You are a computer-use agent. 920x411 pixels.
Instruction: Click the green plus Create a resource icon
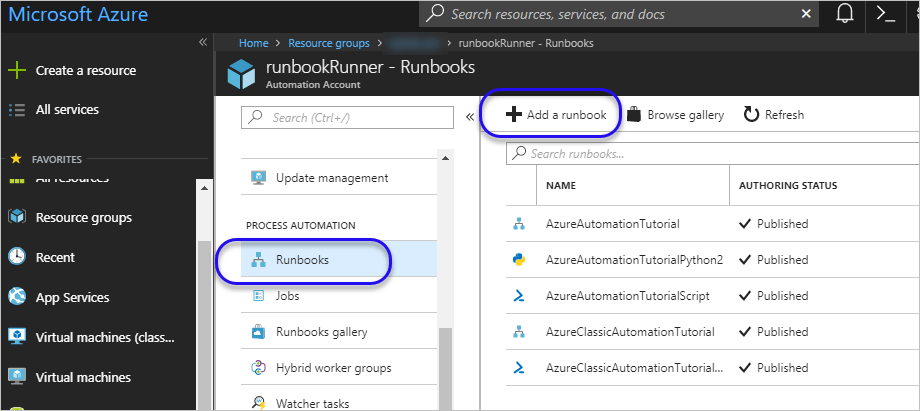click(17, 70)
